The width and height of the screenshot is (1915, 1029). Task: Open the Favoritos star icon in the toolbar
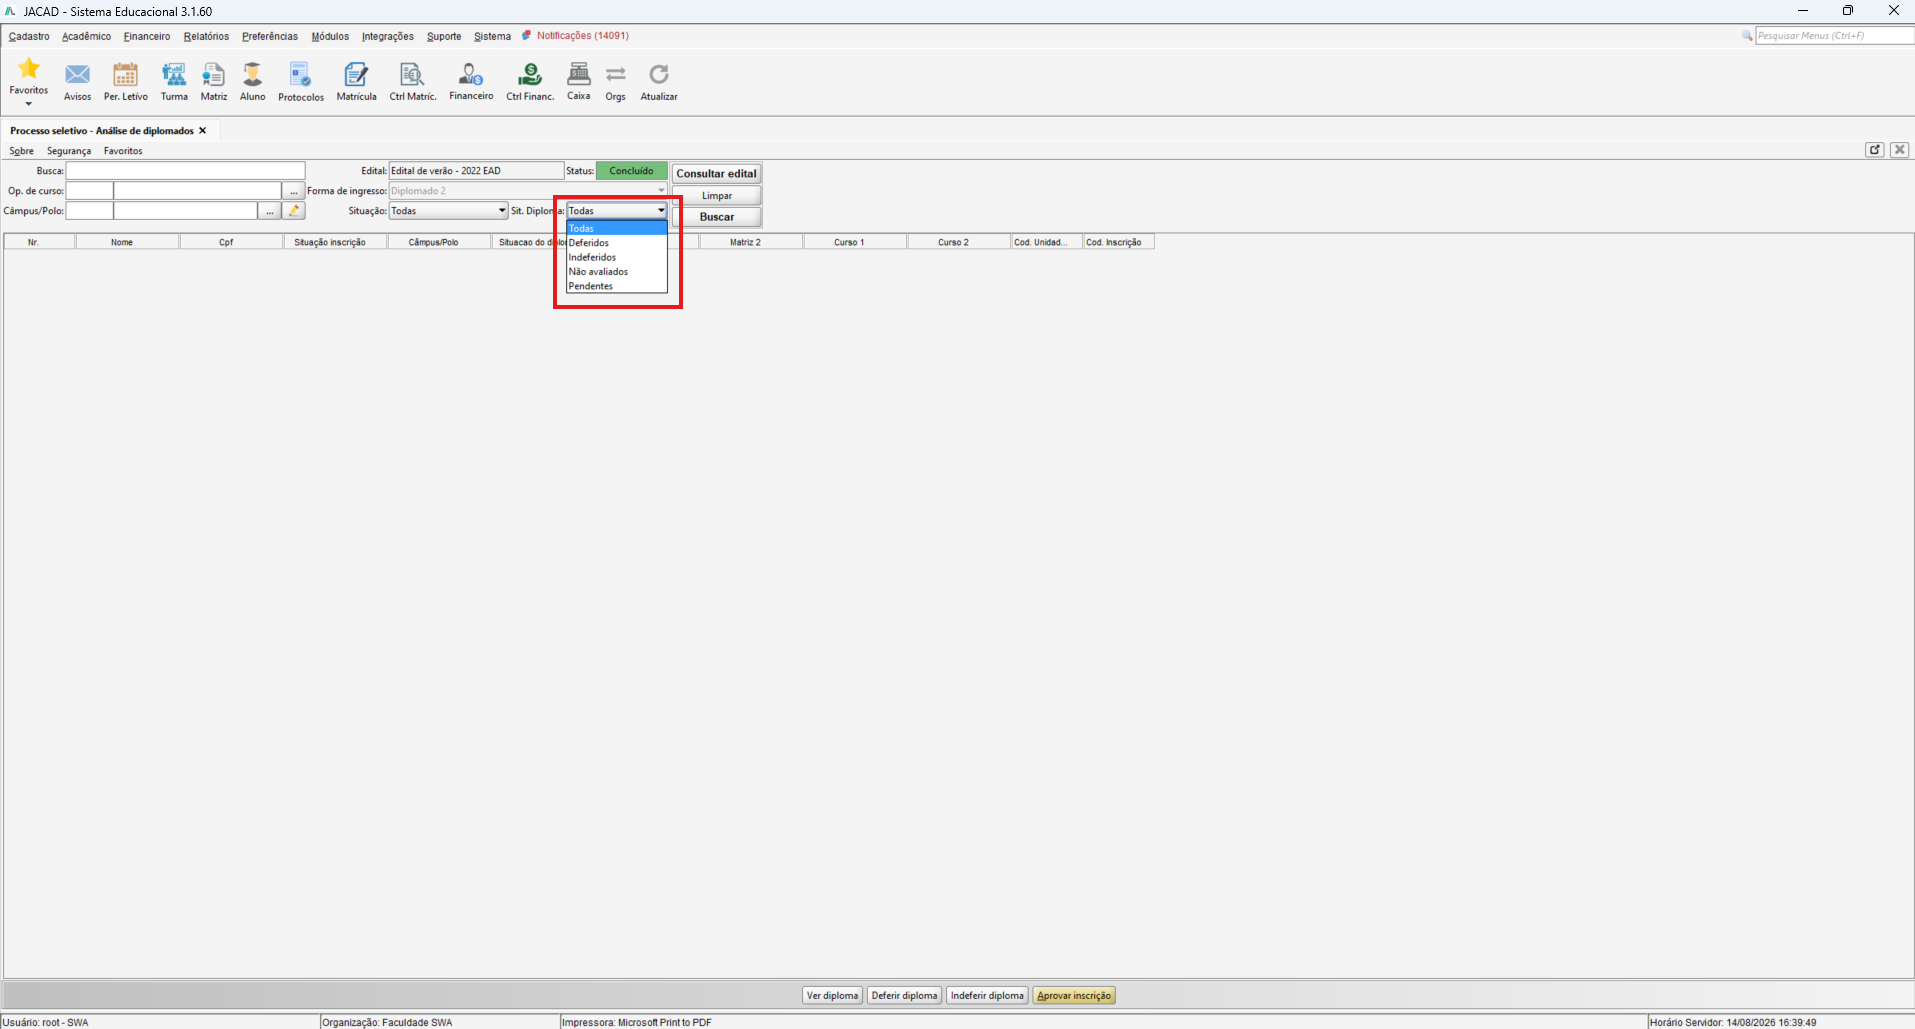coord(29,70)
